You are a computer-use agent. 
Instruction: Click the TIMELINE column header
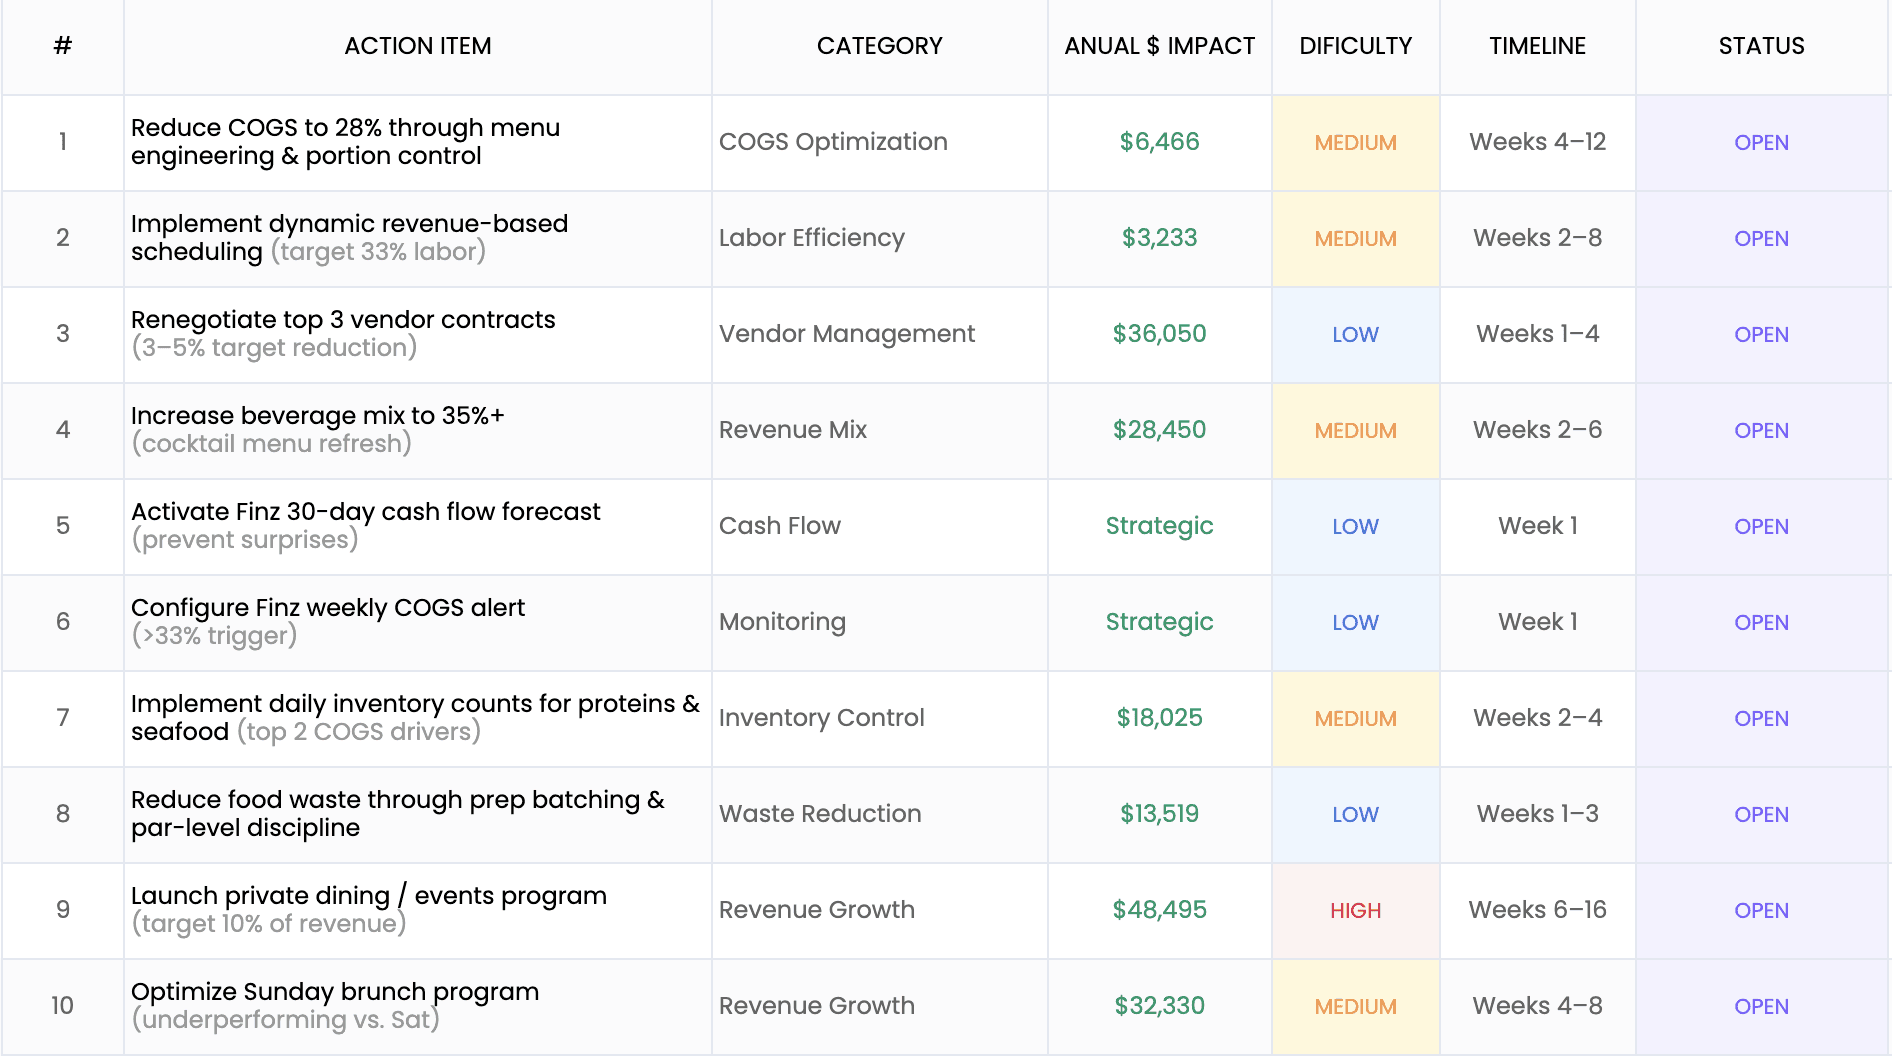pyautogui.click(x=1537, y=46)
